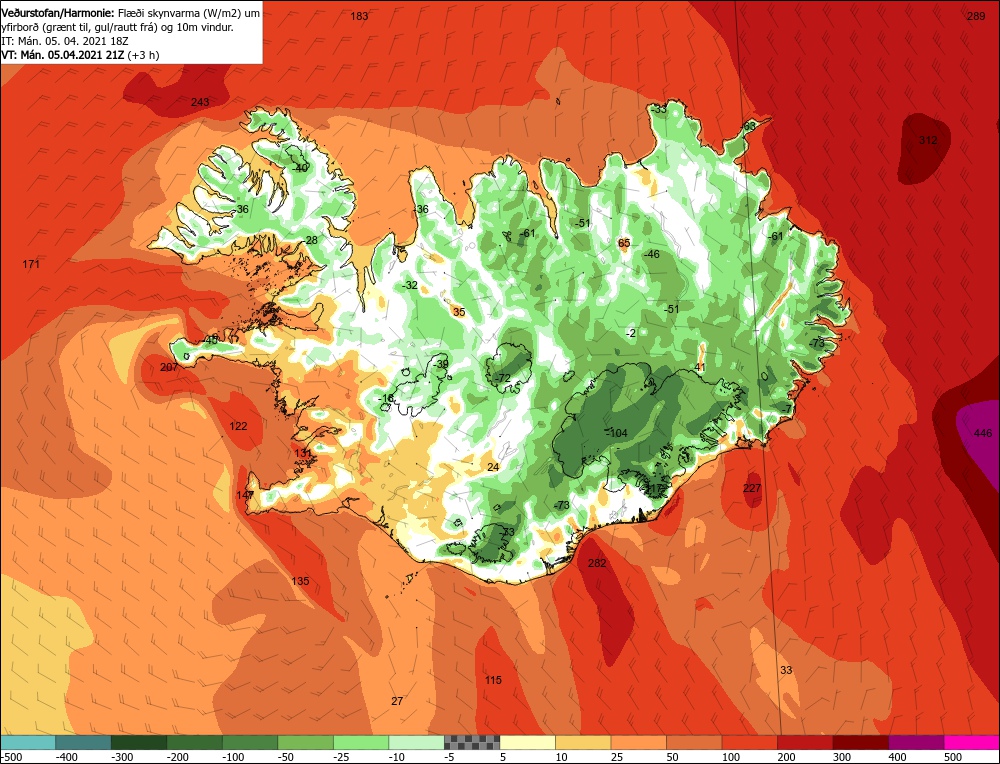Click the 115 value at the bottom of the map
Viewport: 1000px width, 764px height.
click(493, 680)
